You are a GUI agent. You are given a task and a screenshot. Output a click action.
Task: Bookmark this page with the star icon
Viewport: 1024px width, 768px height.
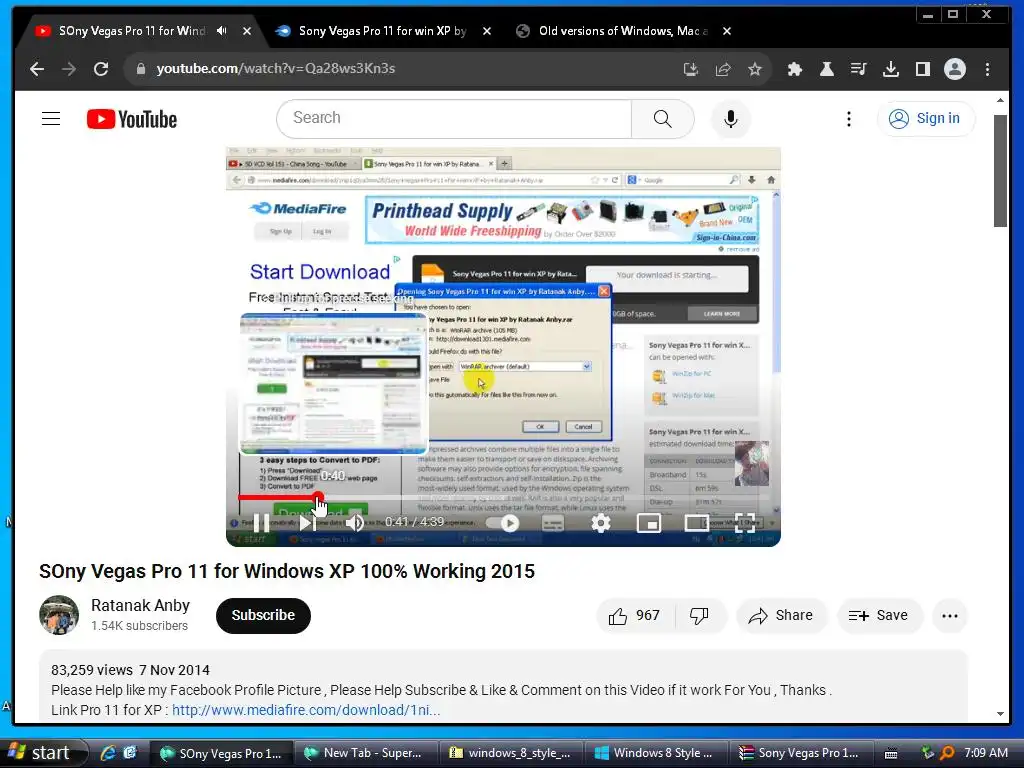click(755, 69)
